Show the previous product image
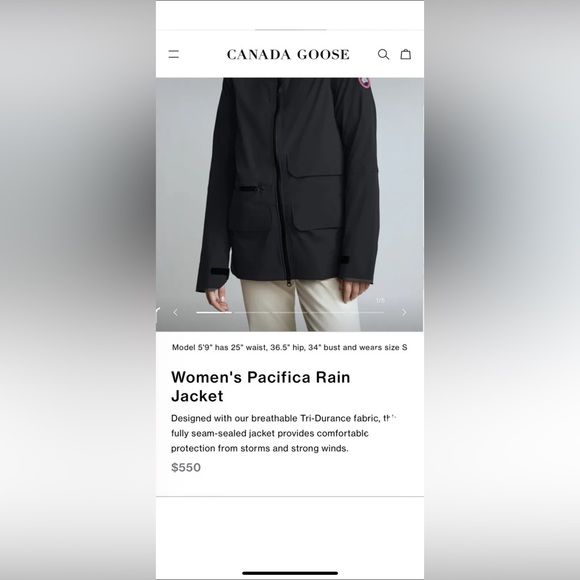 tap(175, 312)
